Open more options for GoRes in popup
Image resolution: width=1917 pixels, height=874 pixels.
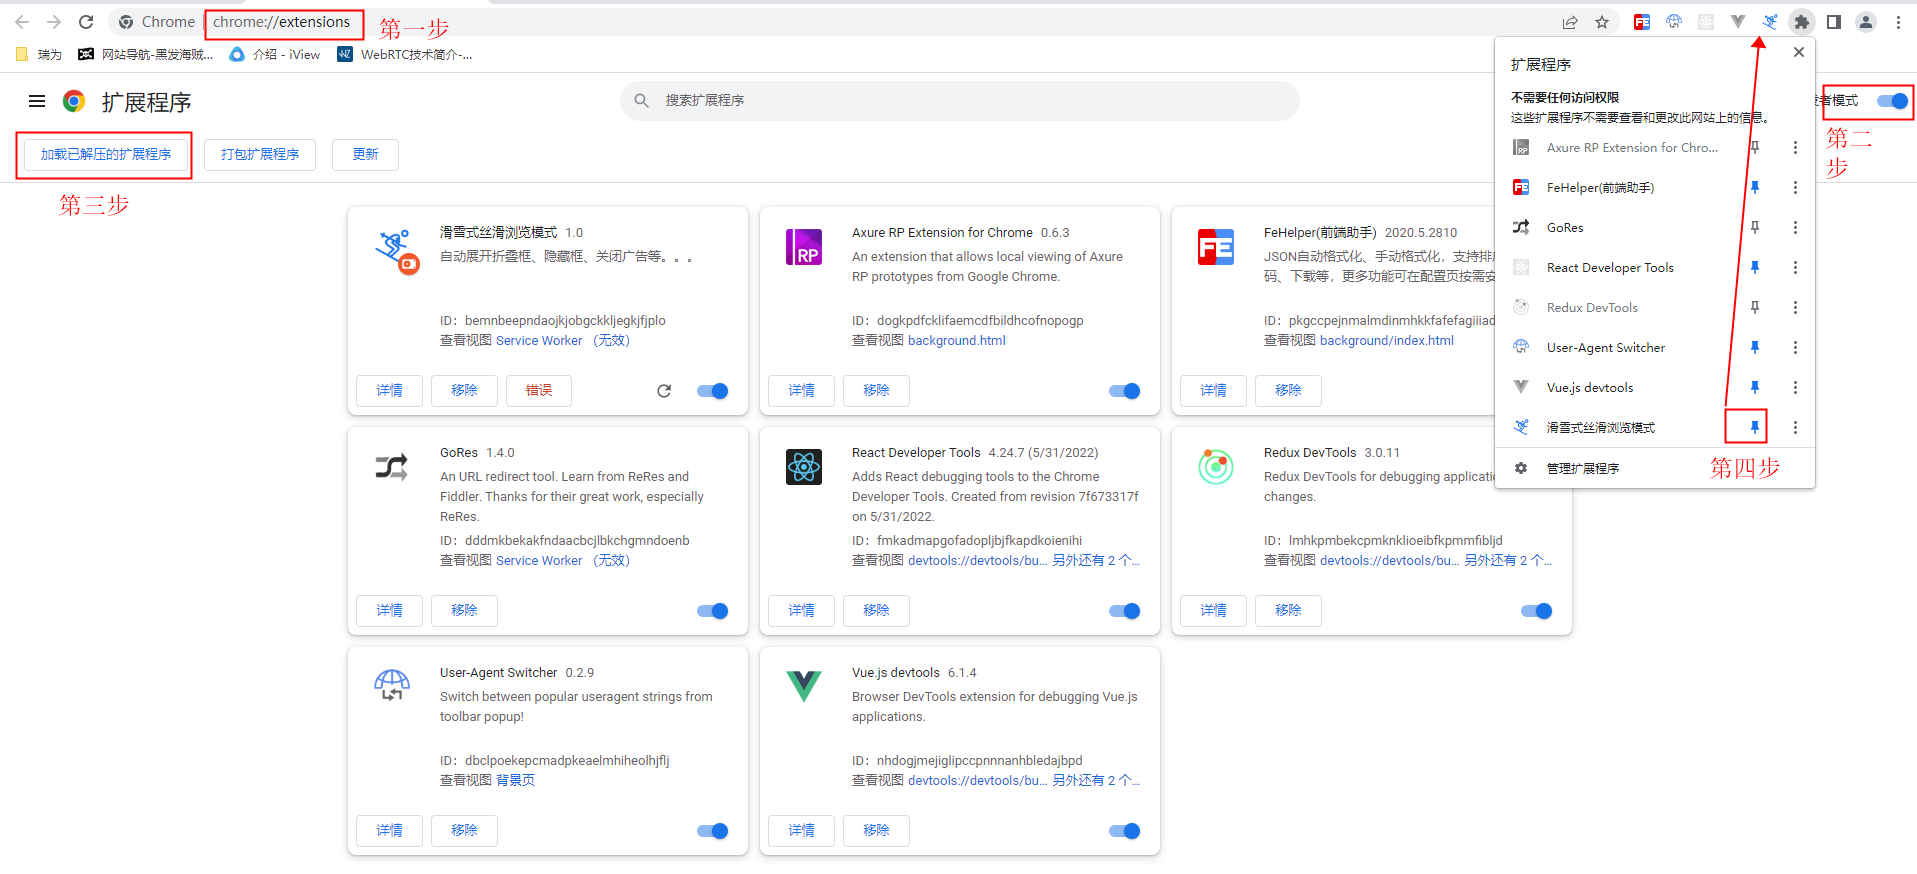(1795, 227)
